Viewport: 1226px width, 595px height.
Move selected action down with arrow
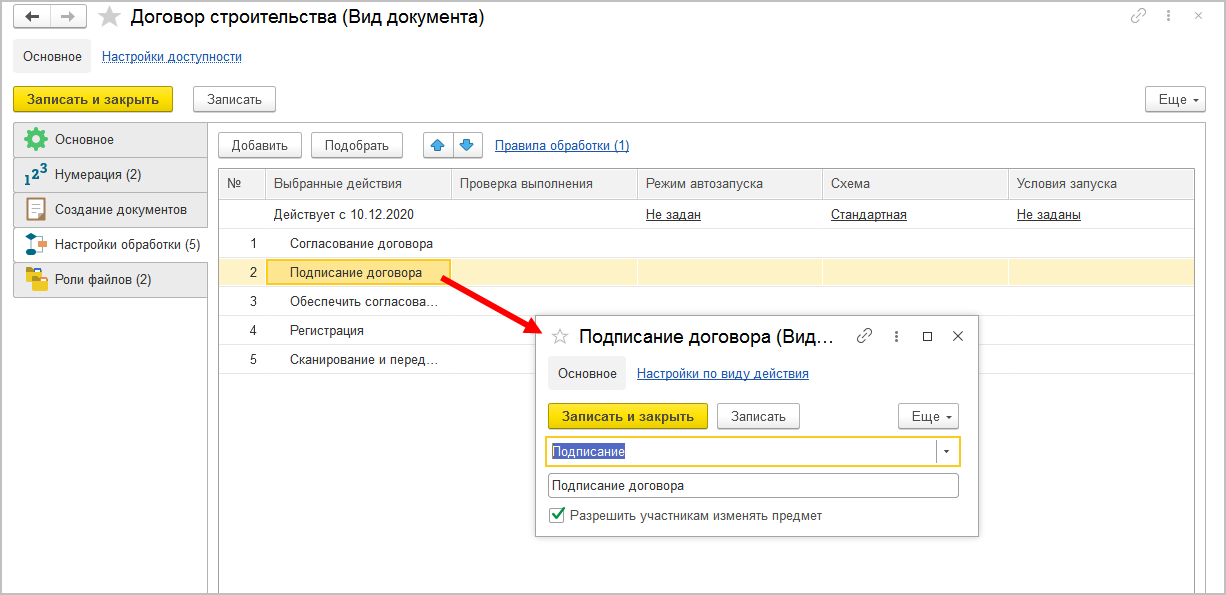(467, 145)
